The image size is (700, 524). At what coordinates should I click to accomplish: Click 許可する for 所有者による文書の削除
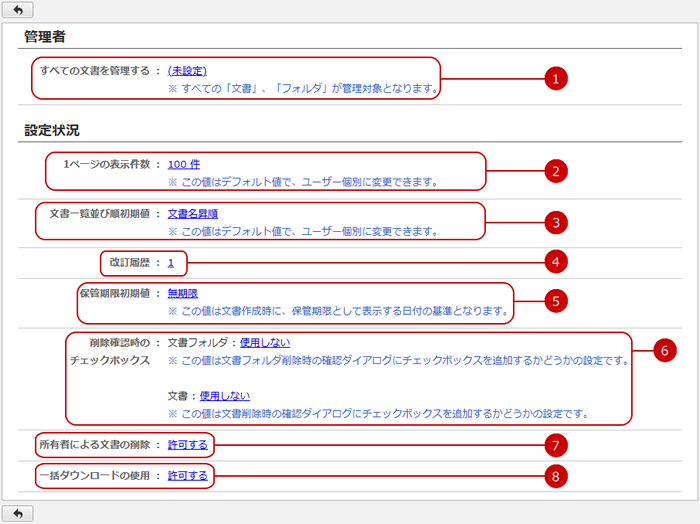point(188,445)
